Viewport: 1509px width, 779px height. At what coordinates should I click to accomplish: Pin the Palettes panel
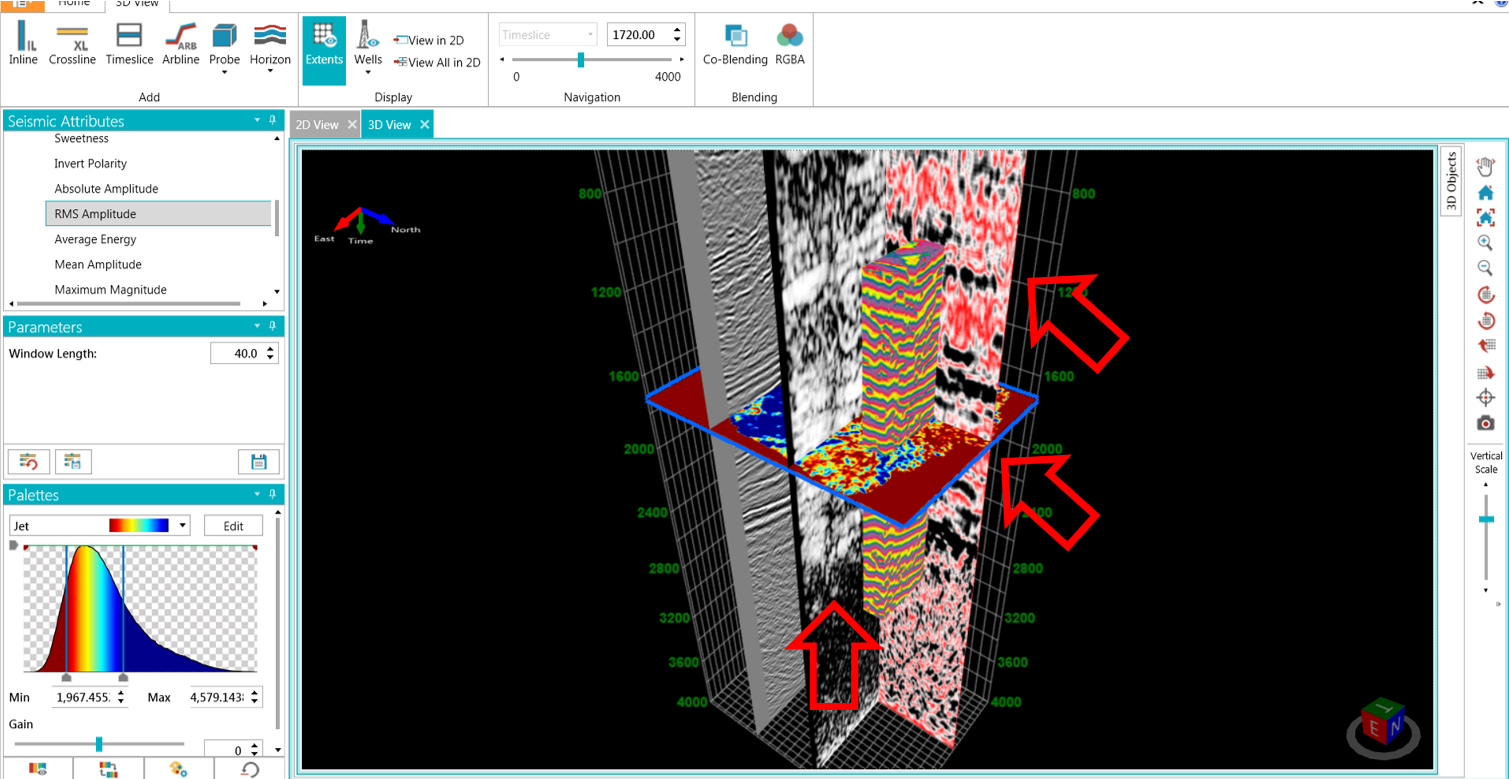(x=272, y=494)
